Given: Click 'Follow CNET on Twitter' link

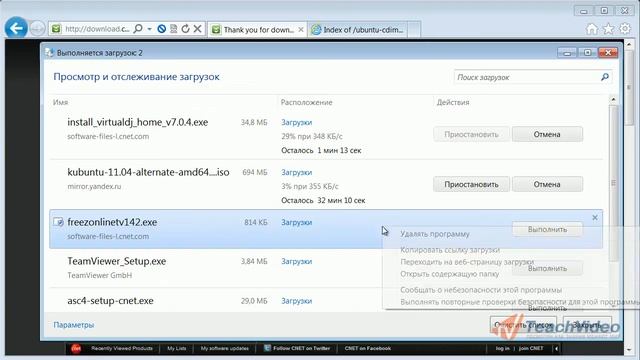Looking at the screenshot, I should [x=301, y=349].
